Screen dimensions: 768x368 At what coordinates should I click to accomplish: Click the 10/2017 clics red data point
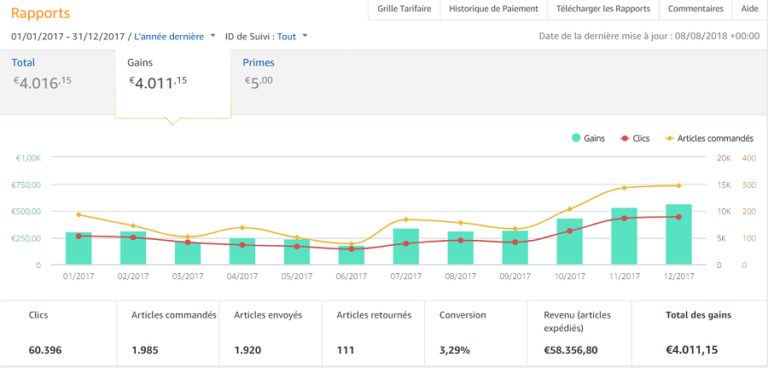click(570, 231)
